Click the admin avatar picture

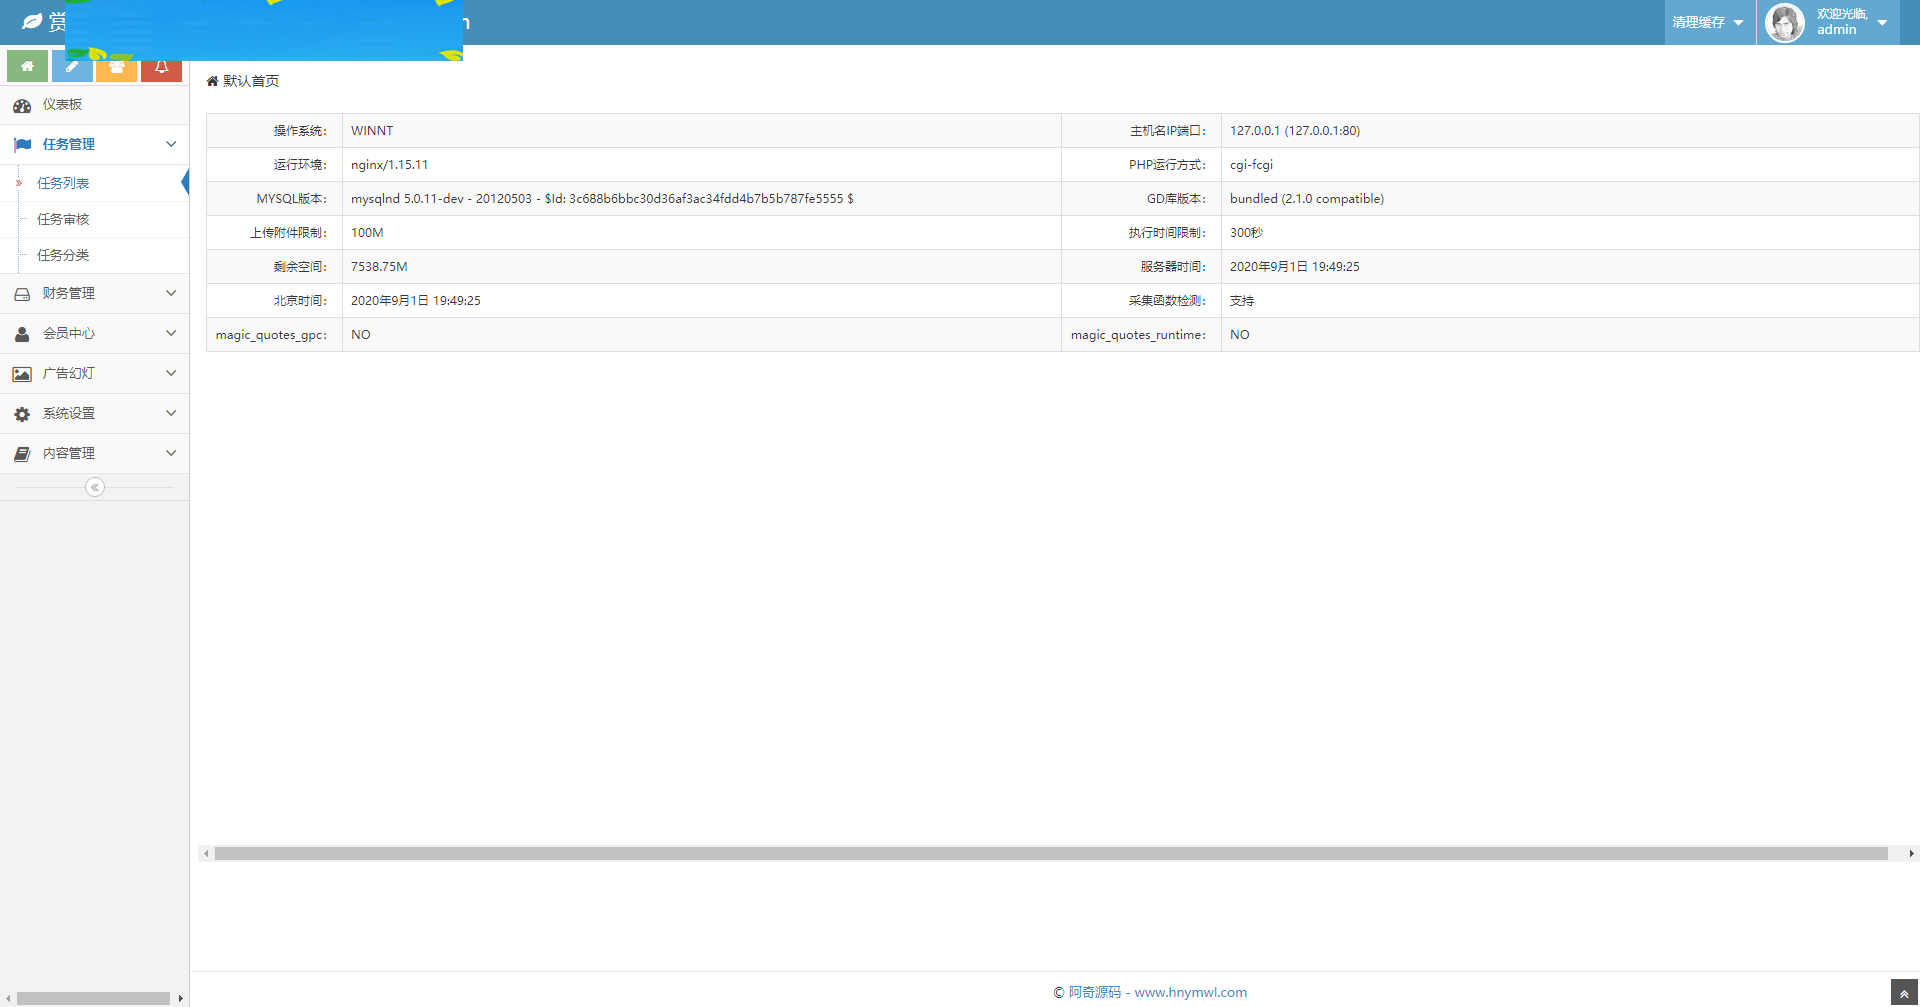tap(1785, 22)
